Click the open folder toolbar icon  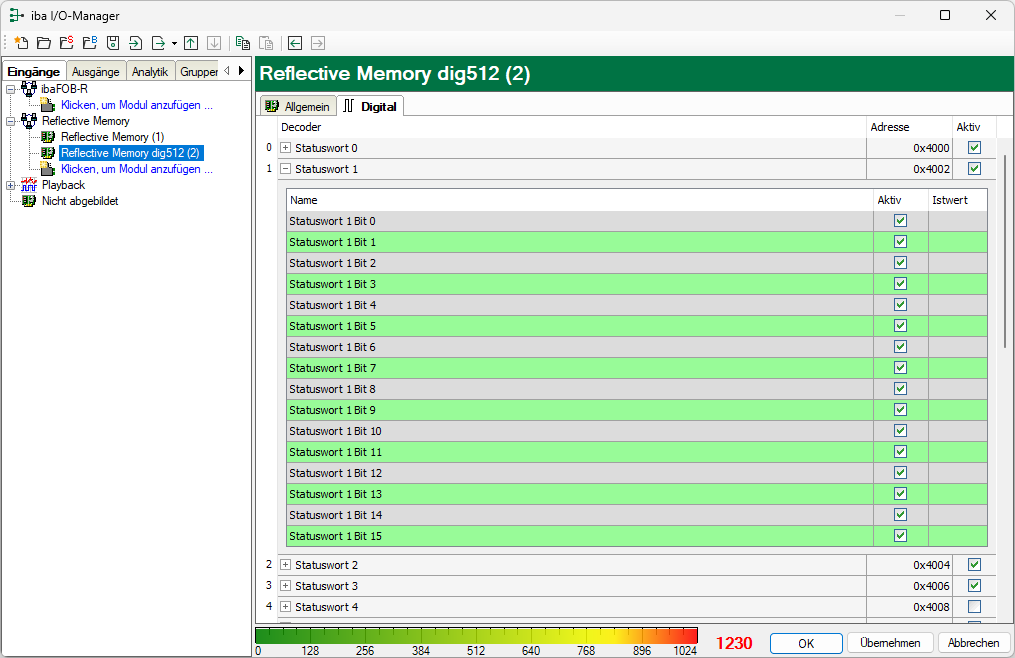point(43,43)
